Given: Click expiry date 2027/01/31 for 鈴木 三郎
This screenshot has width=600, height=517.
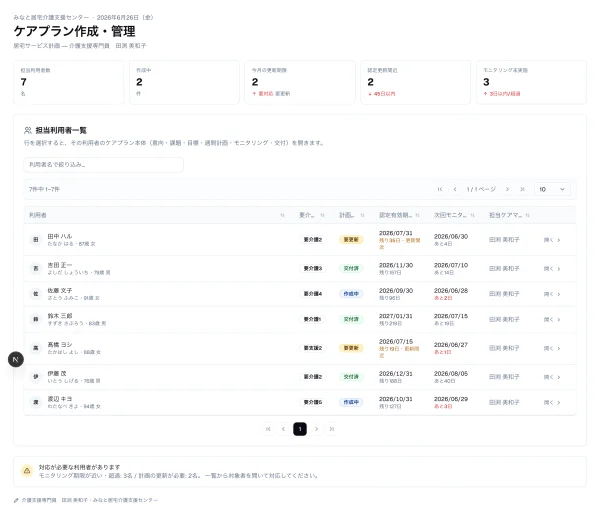Looking at the screenshot, I should click(x=396, y=316).
